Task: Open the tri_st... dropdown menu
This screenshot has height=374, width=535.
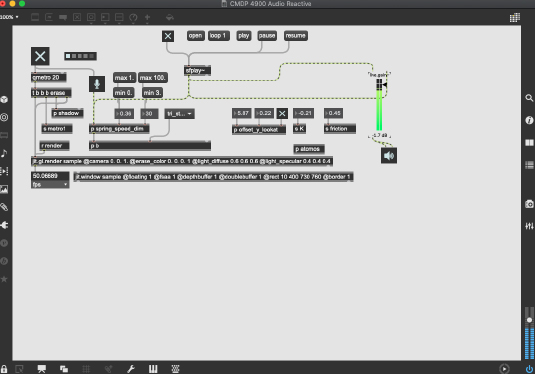Action: point(180,114)
